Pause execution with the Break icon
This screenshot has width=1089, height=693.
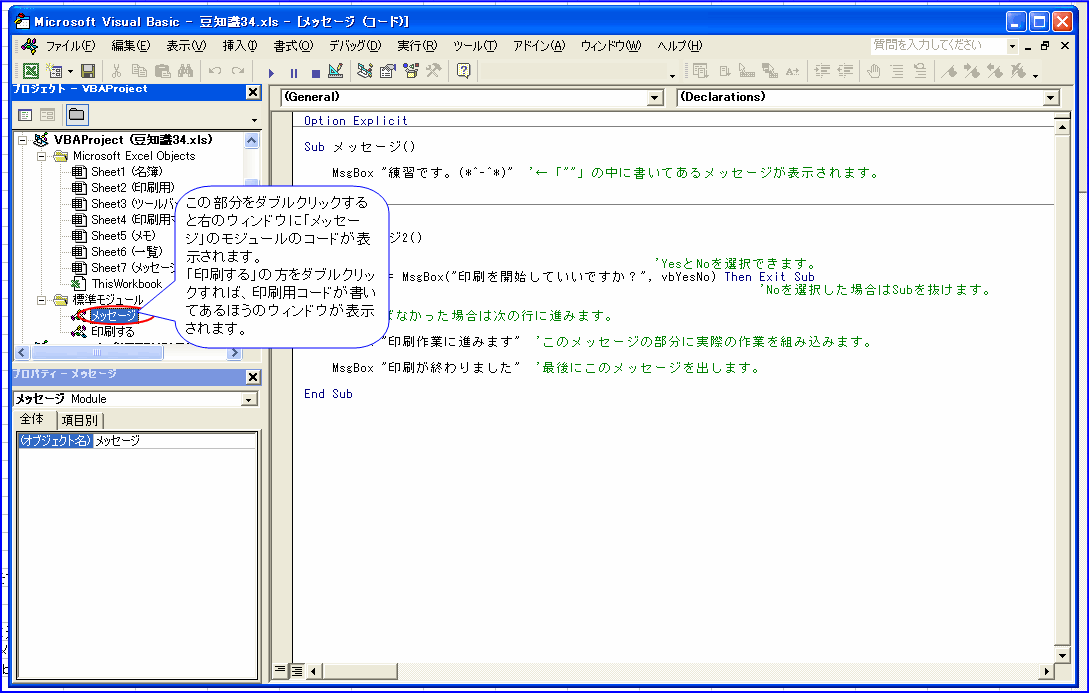point(293,72)
